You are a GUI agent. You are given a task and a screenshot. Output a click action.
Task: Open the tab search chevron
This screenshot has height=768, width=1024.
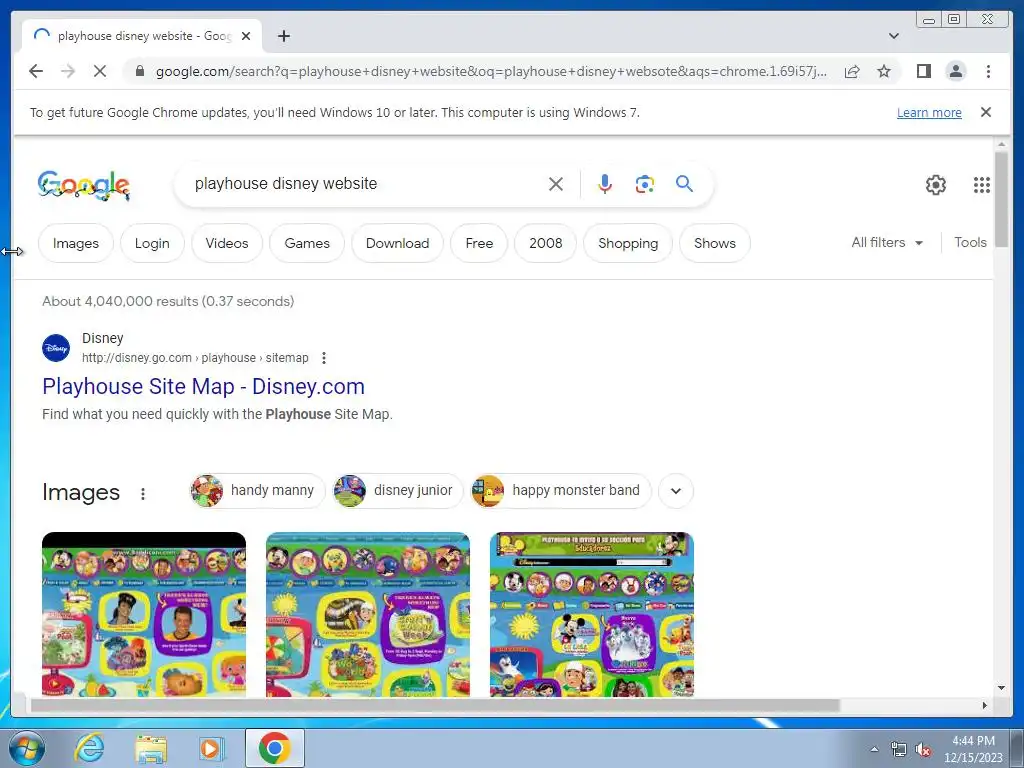tap(893, 36)
